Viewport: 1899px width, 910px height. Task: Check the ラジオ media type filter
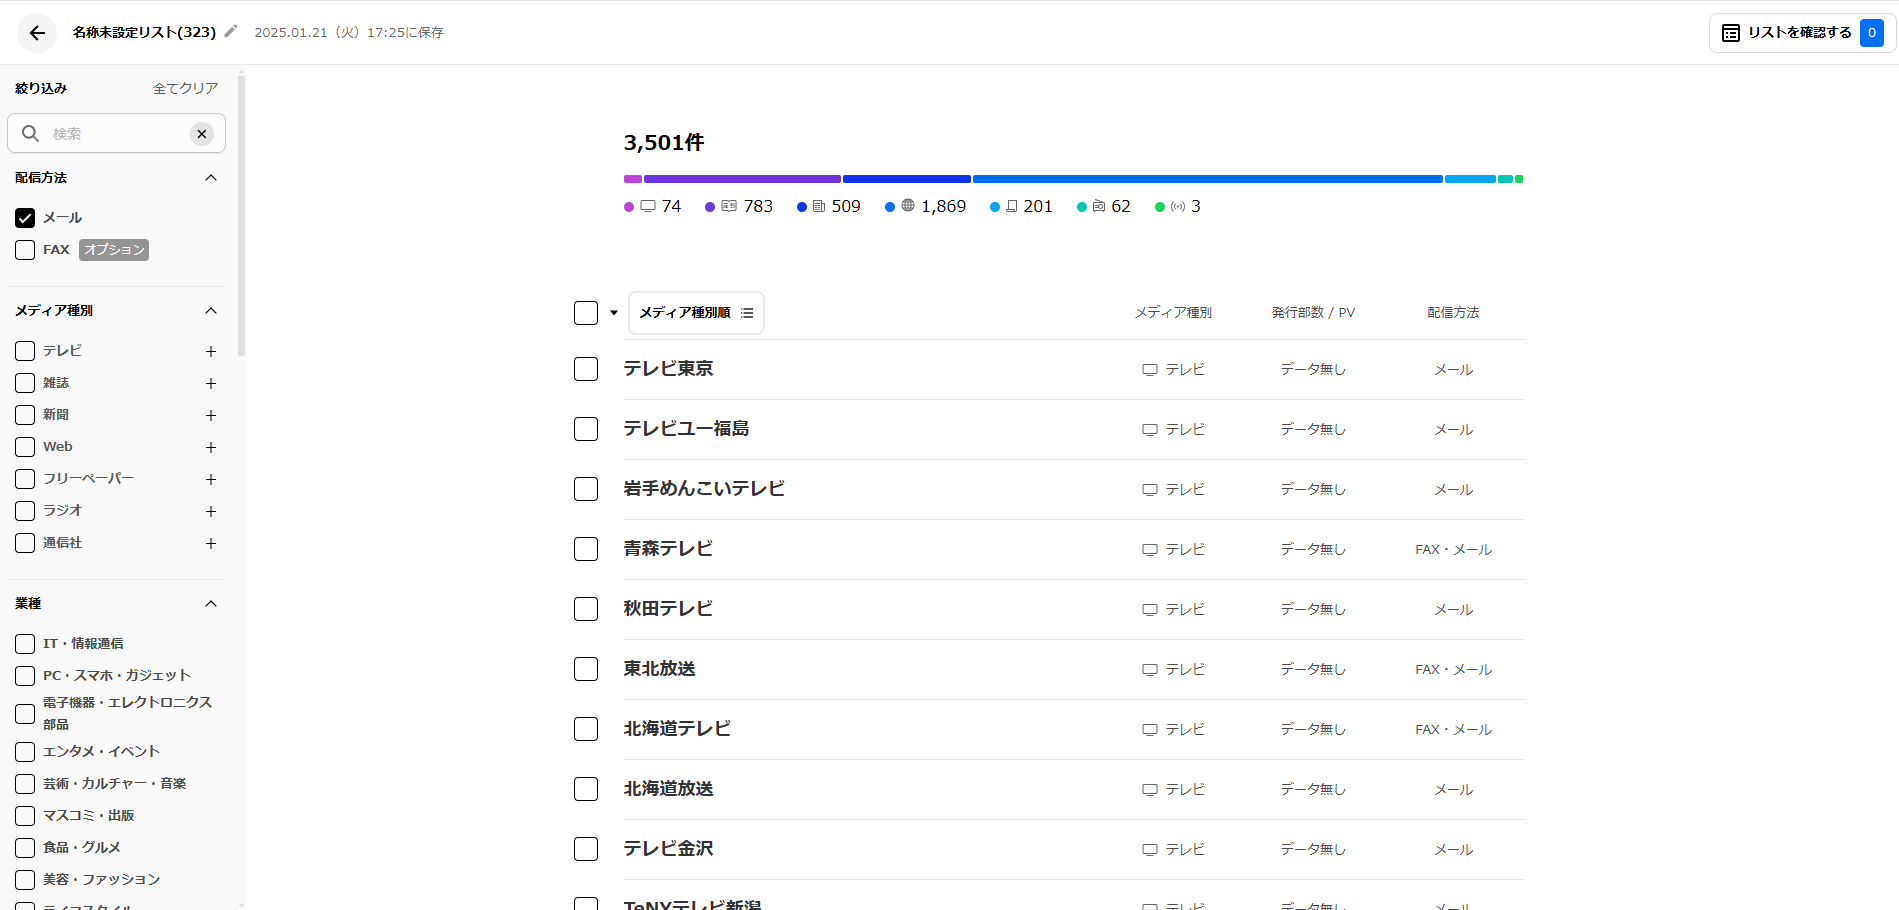pos(25,511)
